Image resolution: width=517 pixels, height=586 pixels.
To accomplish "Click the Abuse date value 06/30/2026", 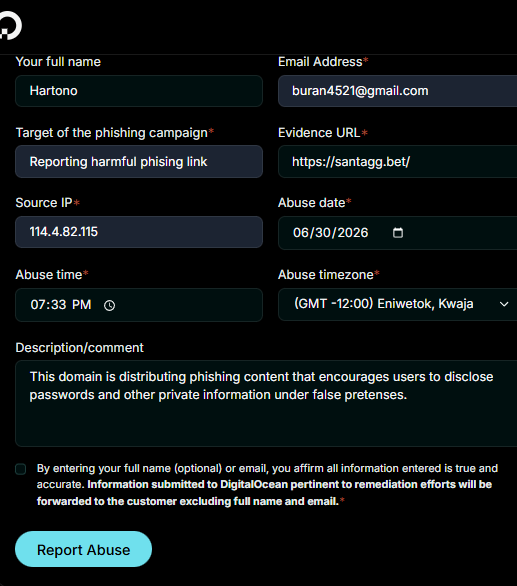I will coord(330,232).
